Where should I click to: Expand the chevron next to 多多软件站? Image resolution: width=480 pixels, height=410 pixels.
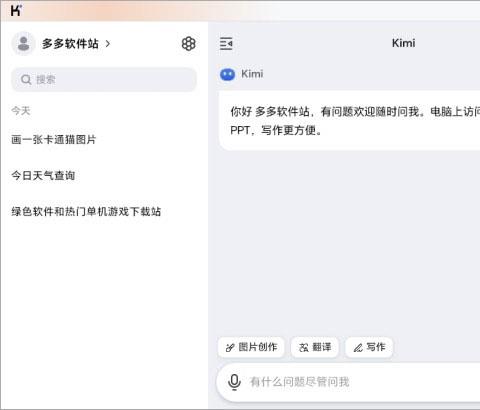coord(108,44)
